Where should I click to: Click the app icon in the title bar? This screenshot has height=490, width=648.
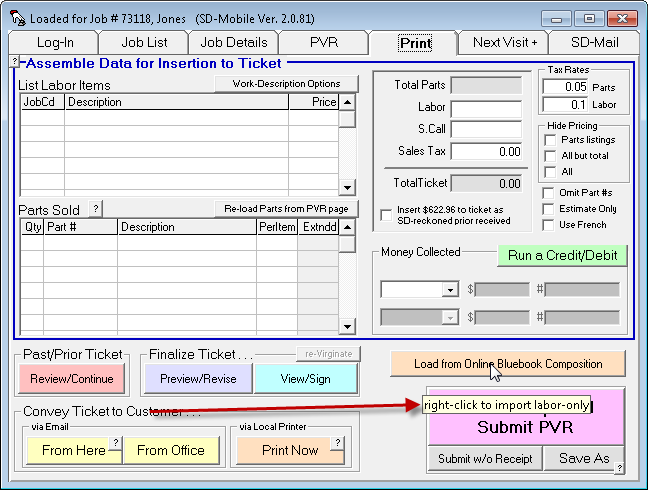(17, 18)
